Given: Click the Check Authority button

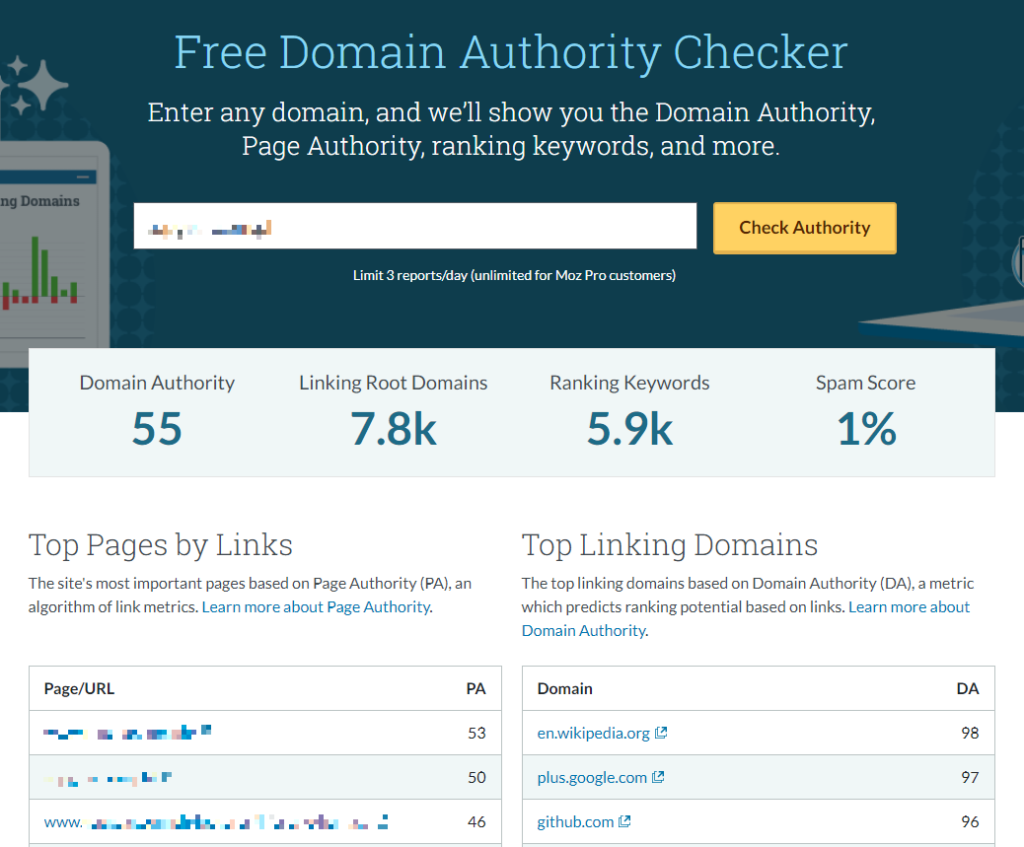Looking at the screenshot, I should 804,227.
